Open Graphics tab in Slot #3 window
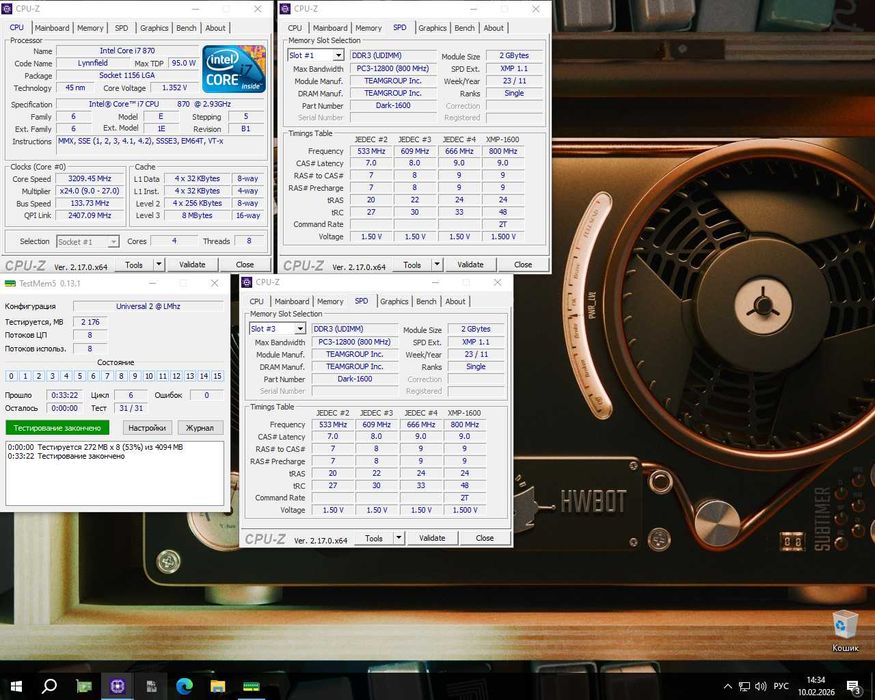The image size is (875, 700). click(x=394, y=301)
